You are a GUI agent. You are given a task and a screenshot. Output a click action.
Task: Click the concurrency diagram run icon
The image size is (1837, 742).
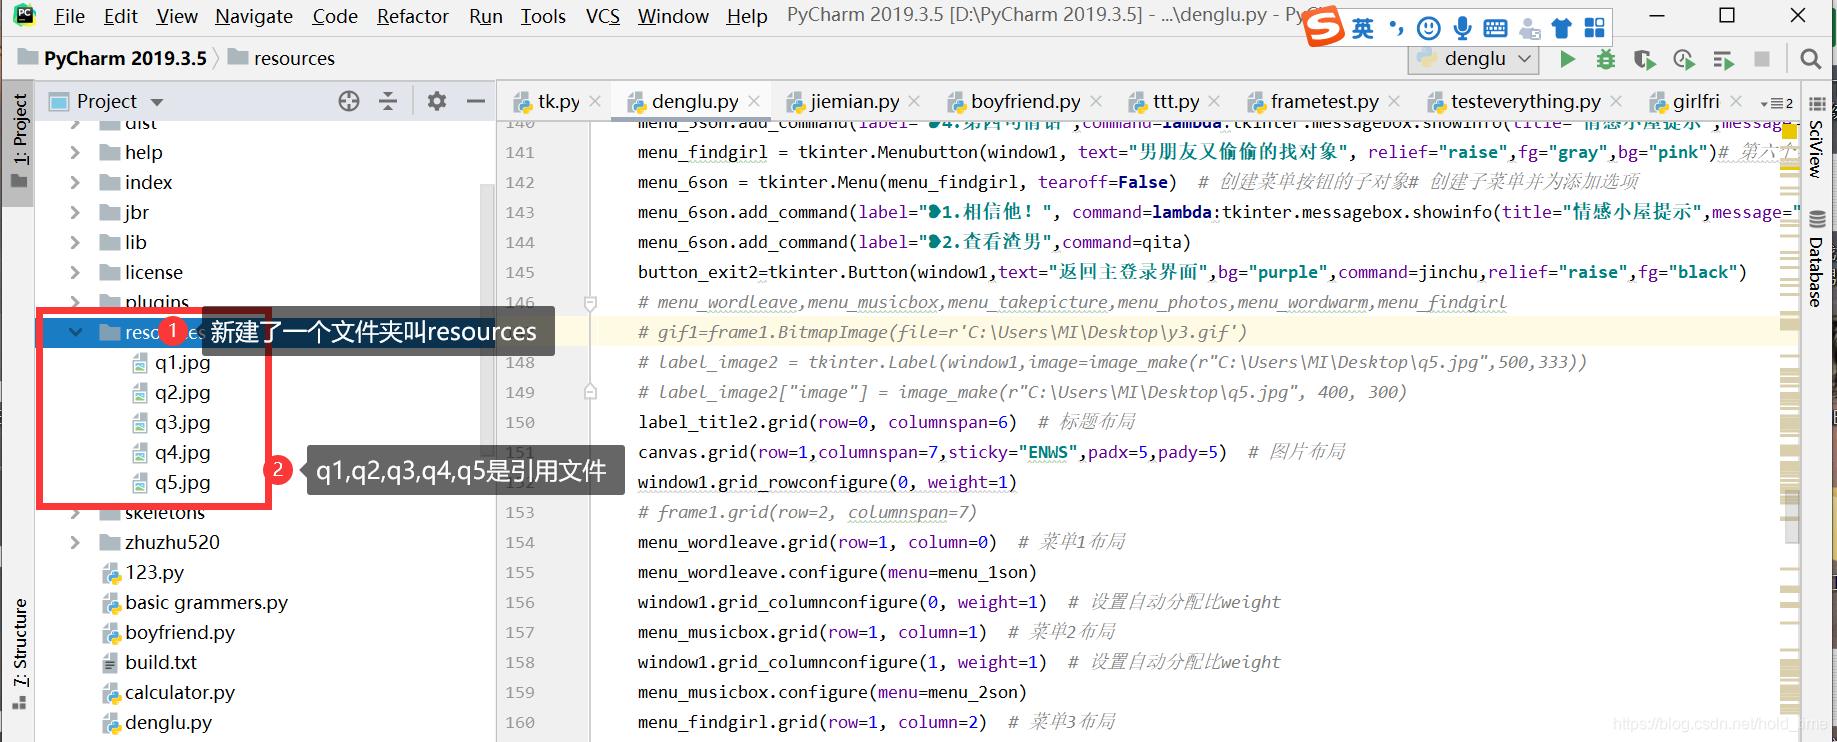[x=1723, y=59]
